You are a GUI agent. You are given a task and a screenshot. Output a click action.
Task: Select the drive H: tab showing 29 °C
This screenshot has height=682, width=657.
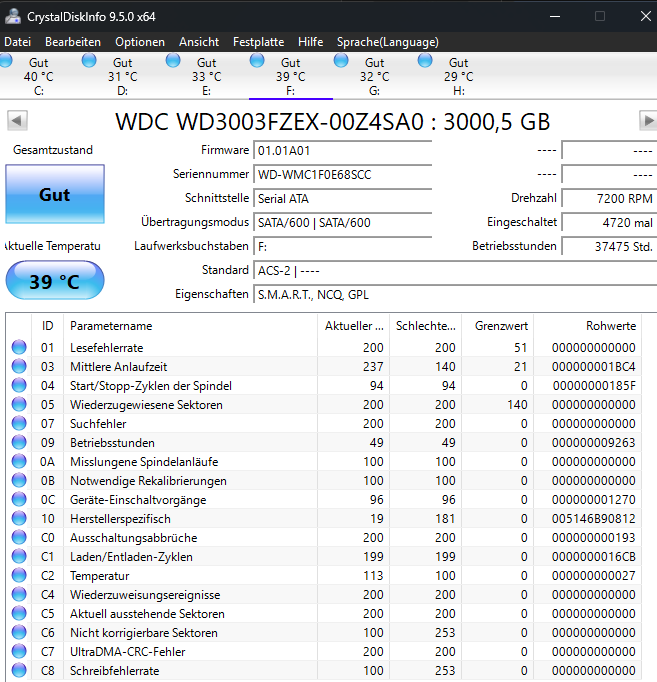click(x=458, y=77)
